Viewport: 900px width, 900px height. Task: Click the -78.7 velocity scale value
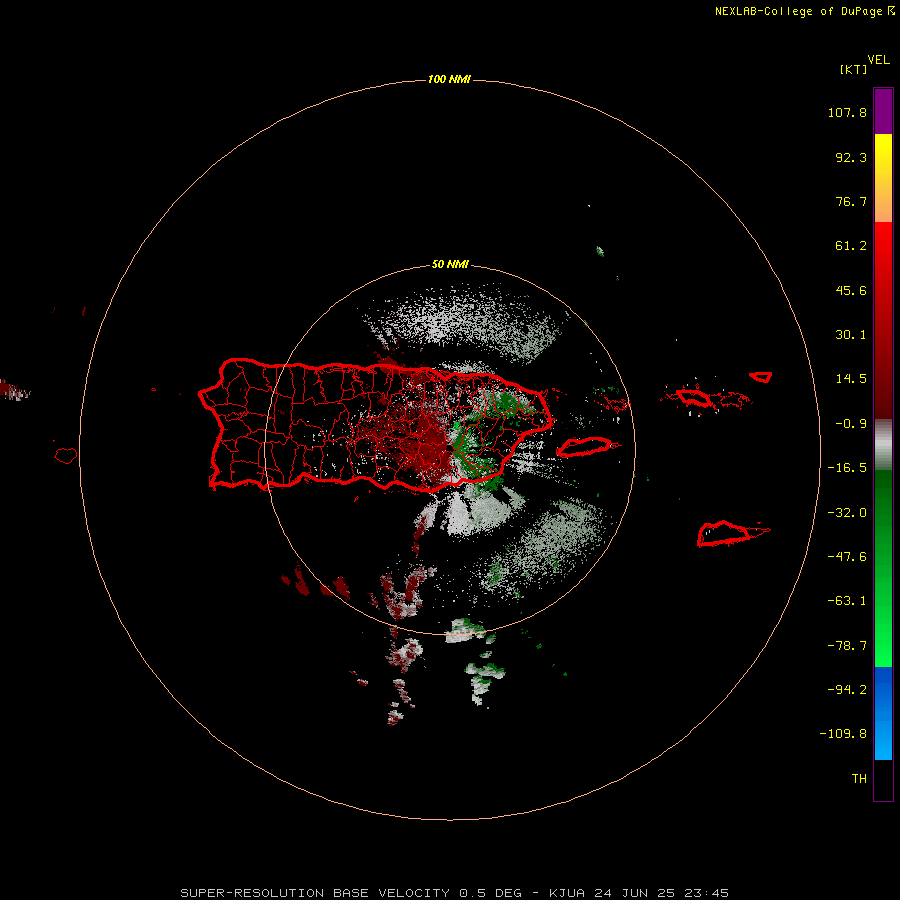pyautogui.click(x=847, y=646)
